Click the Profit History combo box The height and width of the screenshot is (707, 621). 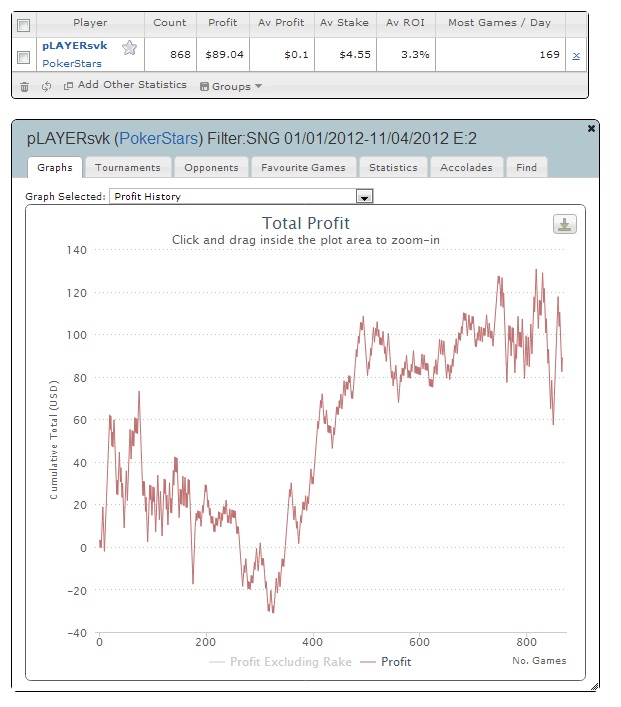(x=241, y=197)
